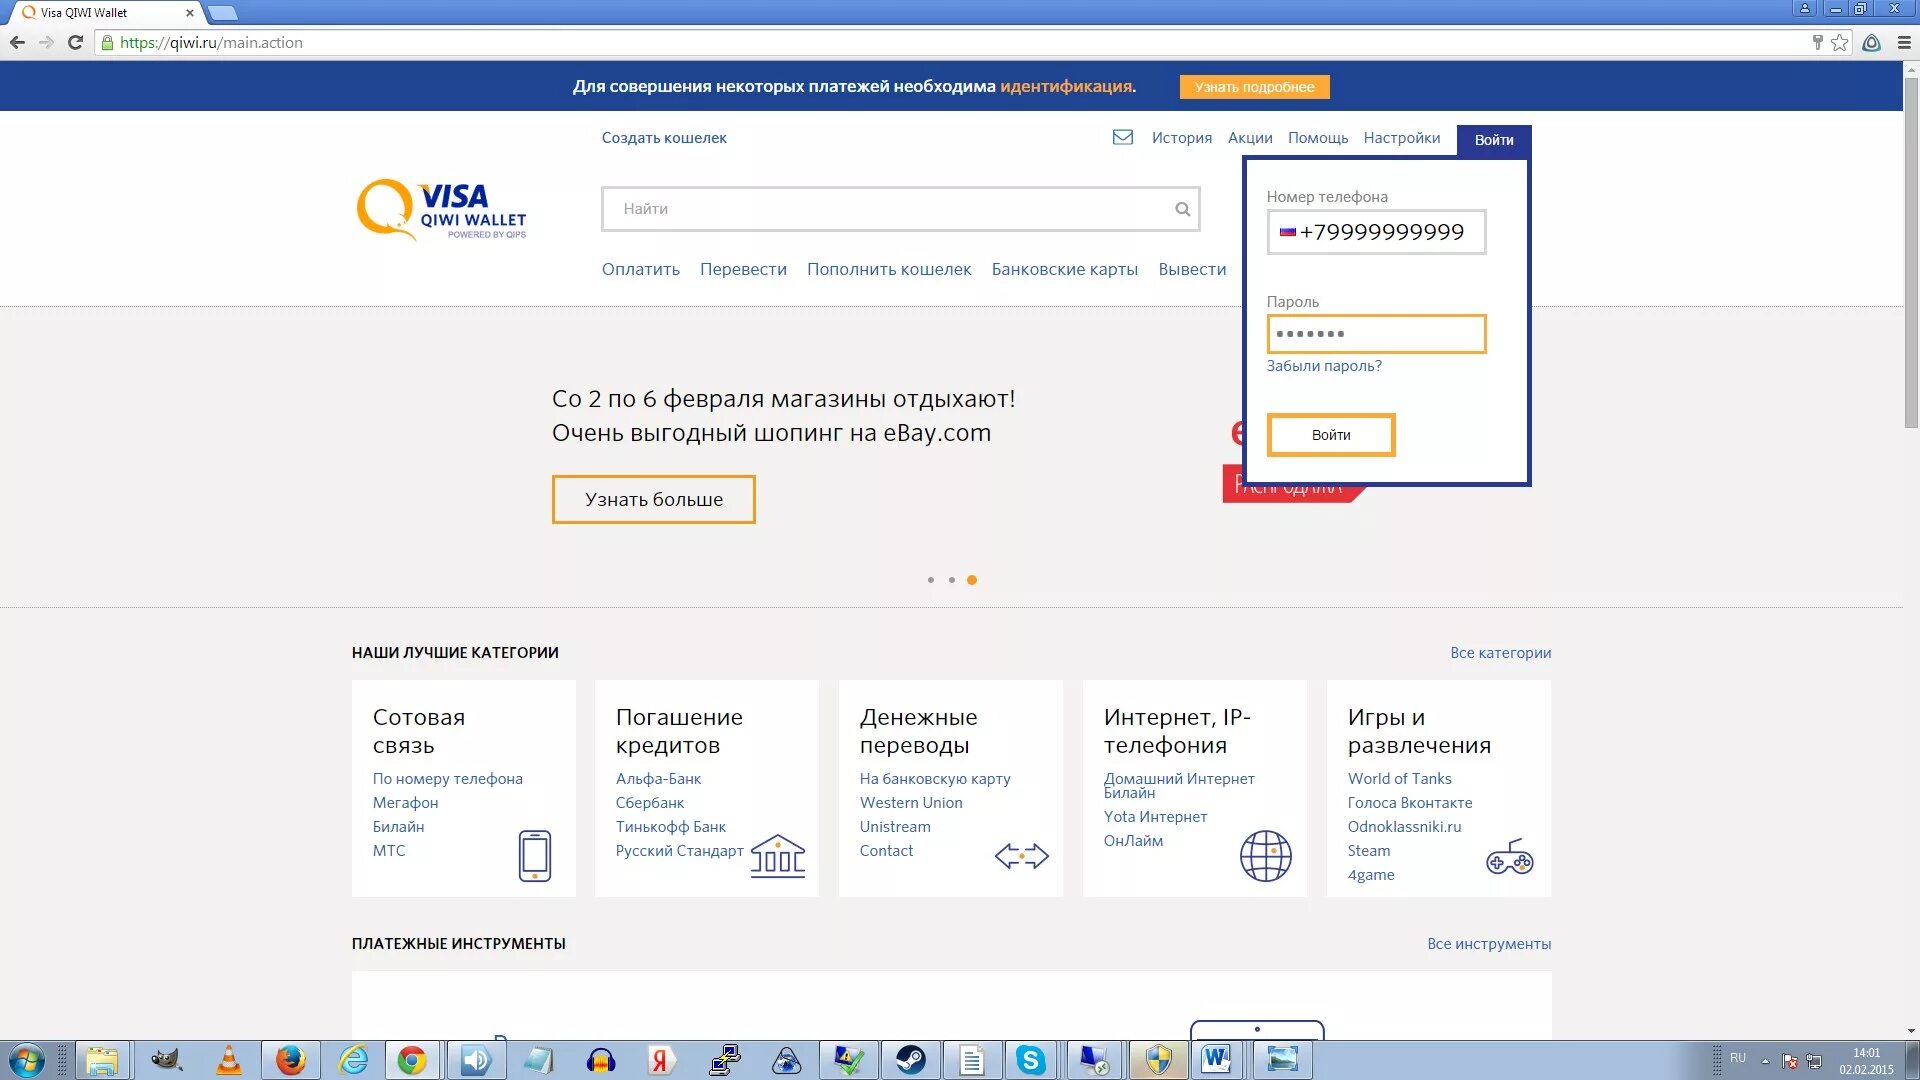This screenshot has height=1080, width=1920.
Task: Select the first carousel dot
Action: pos(930,580)
